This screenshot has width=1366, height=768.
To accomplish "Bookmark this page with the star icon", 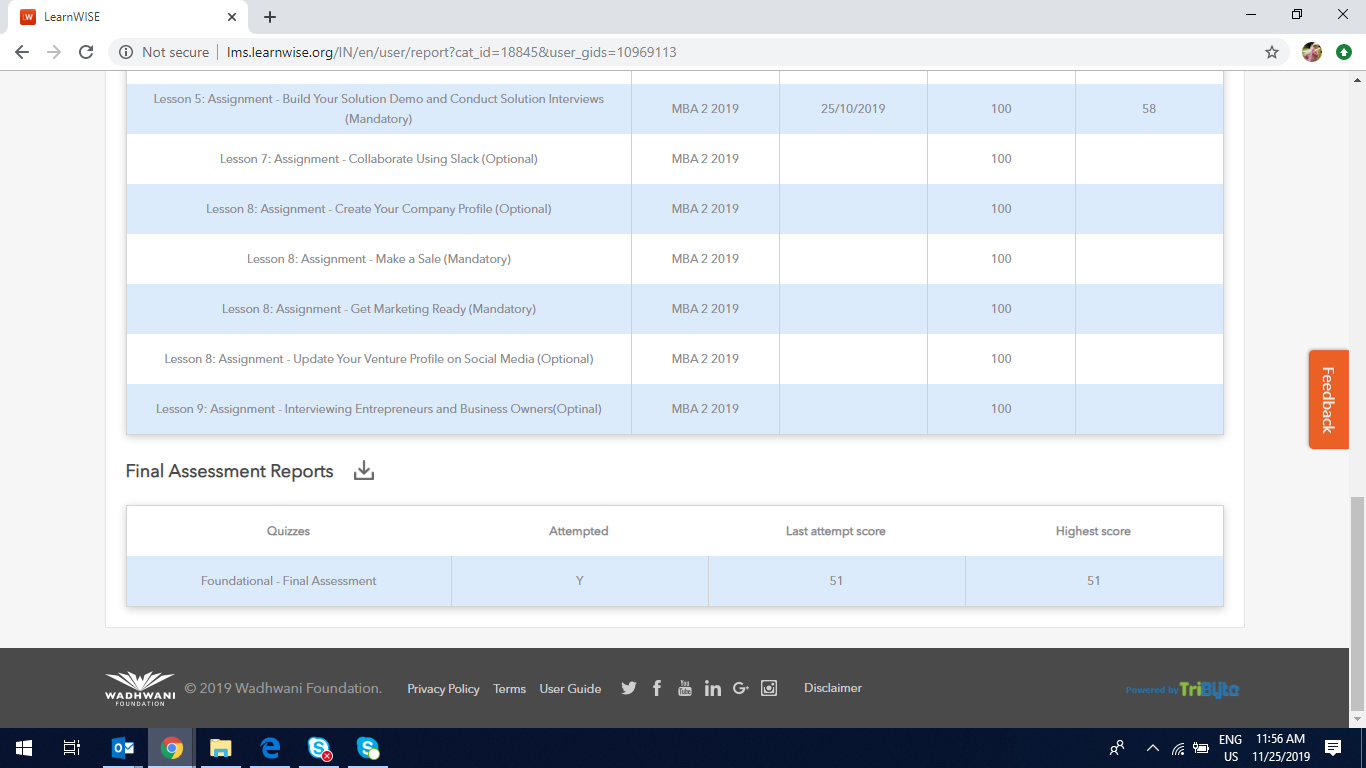I will pyautogui.click(x=1272, y=52).
